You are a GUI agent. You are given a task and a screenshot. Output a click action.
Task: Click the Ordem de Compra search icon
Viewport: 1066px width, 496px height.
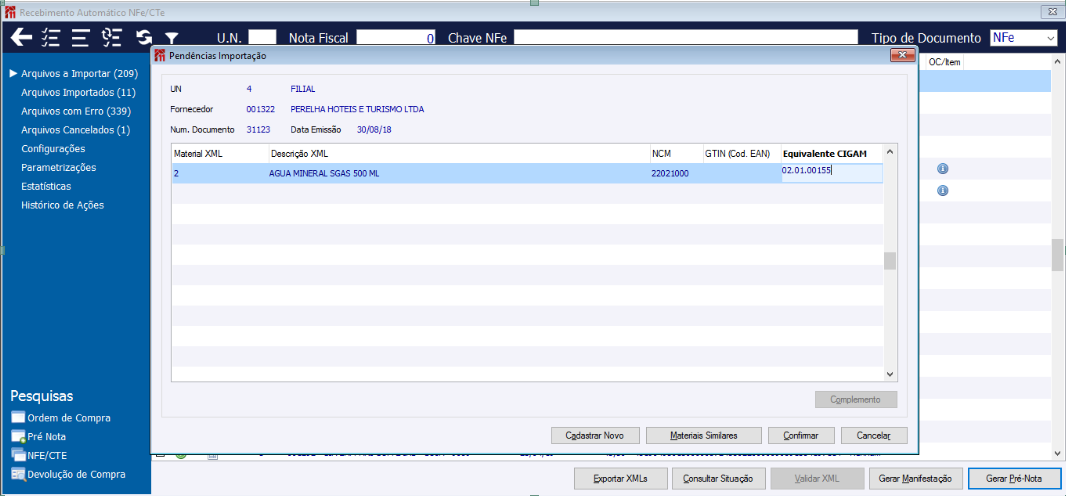click(18, 418)
